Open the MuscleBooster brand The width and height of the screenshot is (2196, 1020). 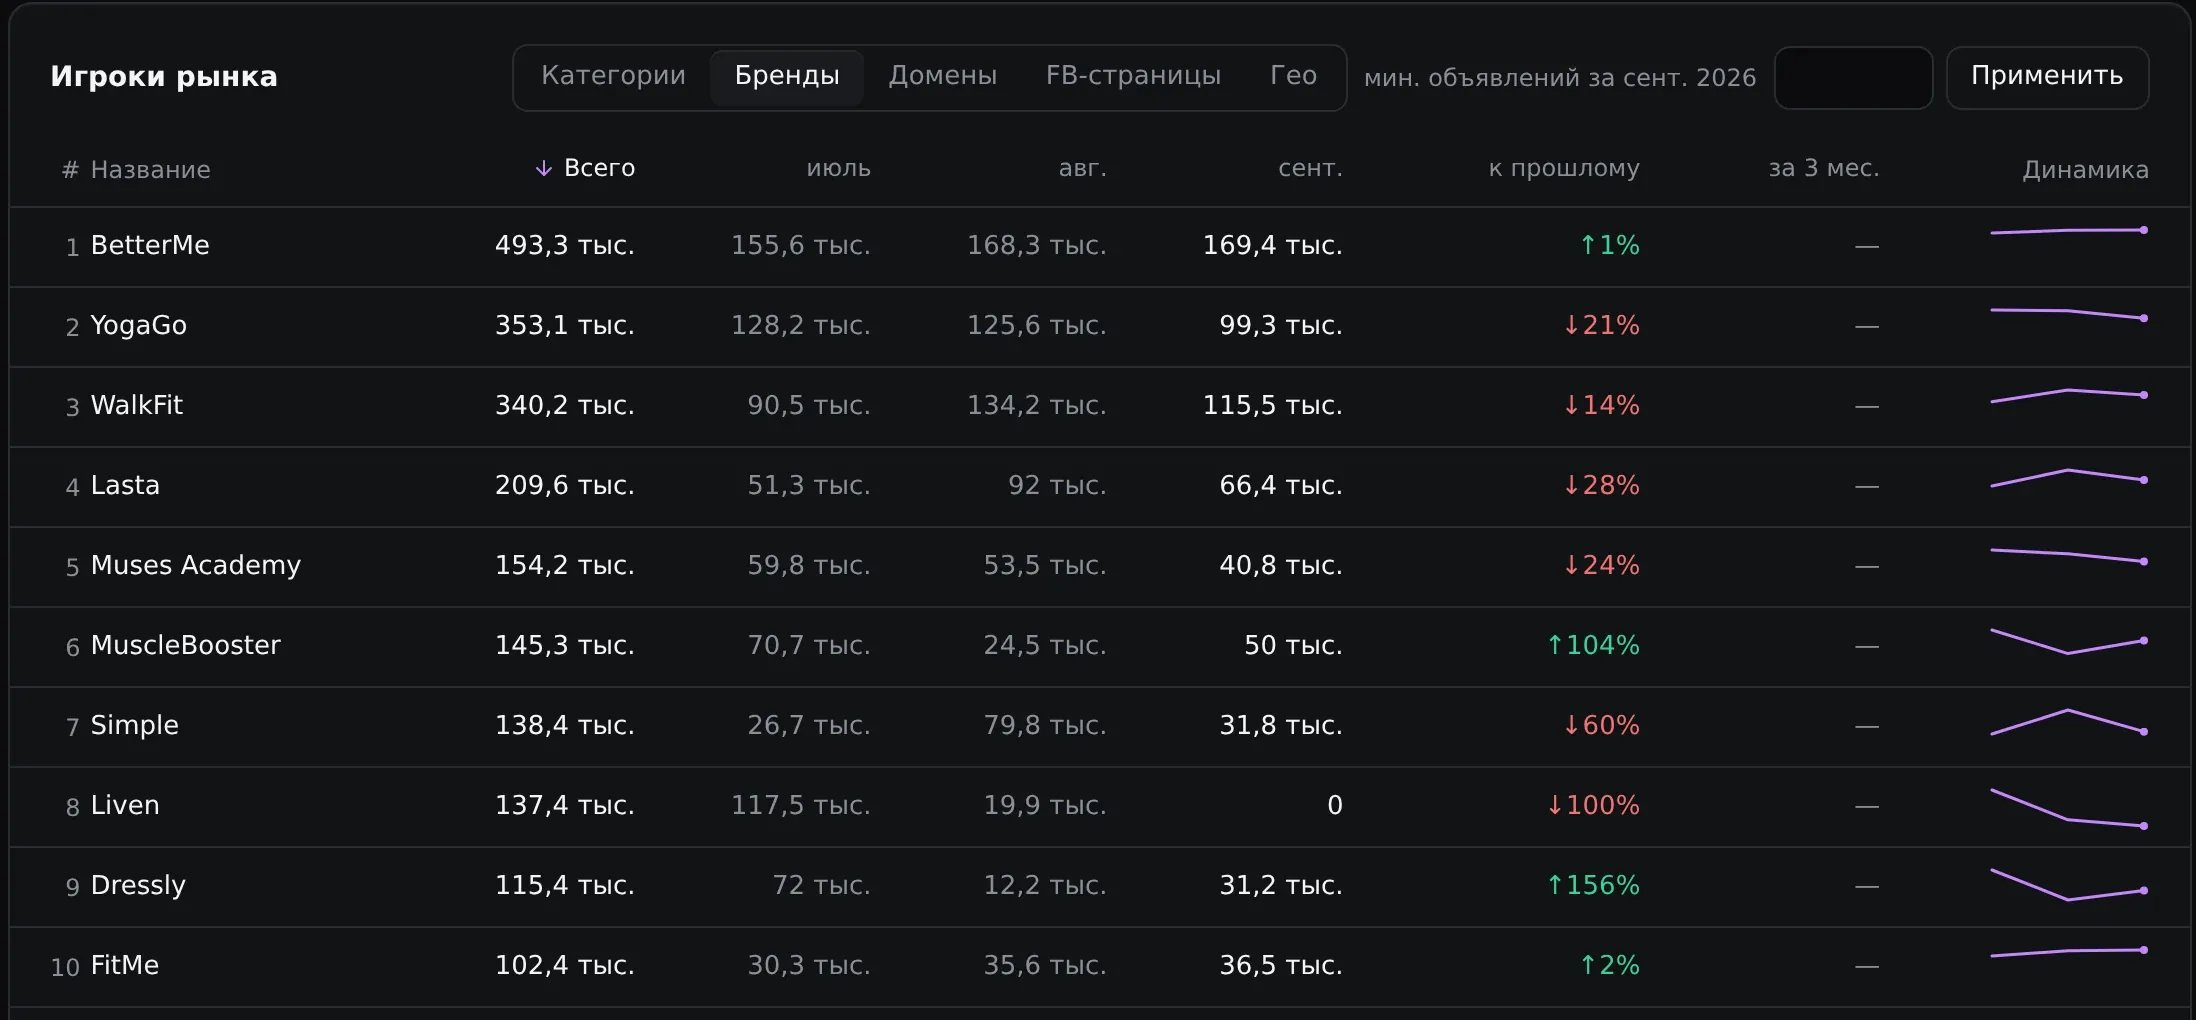click(185, 645)
